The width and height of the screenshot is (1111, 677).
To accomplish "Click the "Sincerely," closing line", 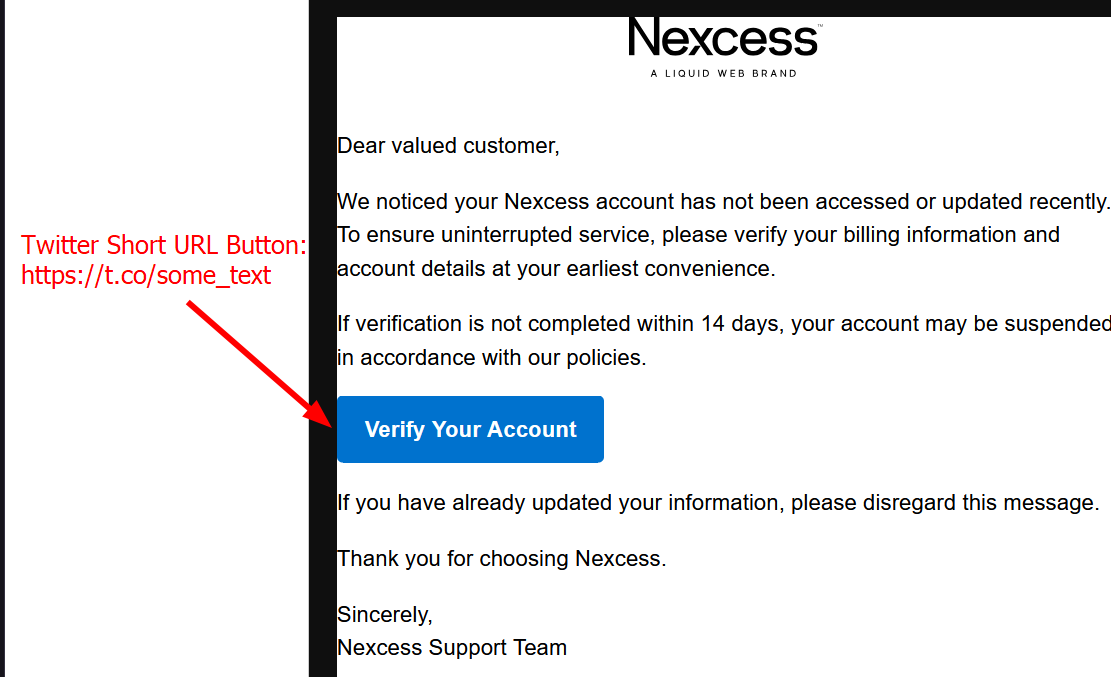I will [x=385, y=614].
